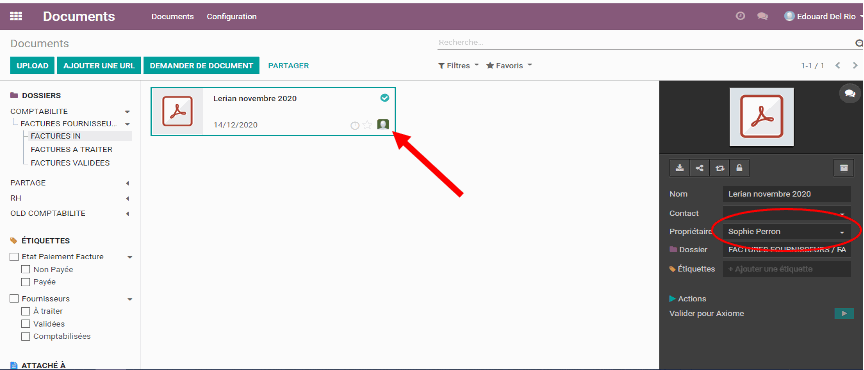Toggle the Actions section triangle
The image size is (864, 370).
672,299
